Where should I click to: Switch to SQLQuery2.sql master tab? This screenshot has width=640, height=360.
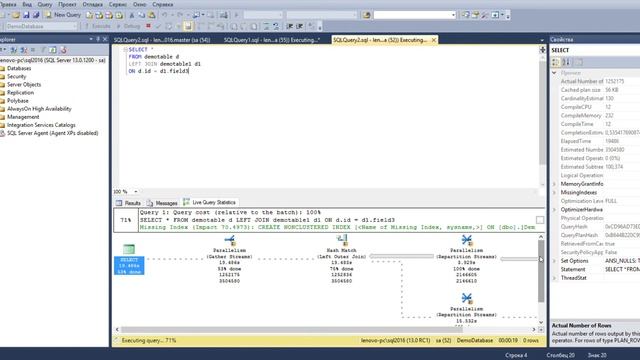pyautogui.click(x=162, y=40)
